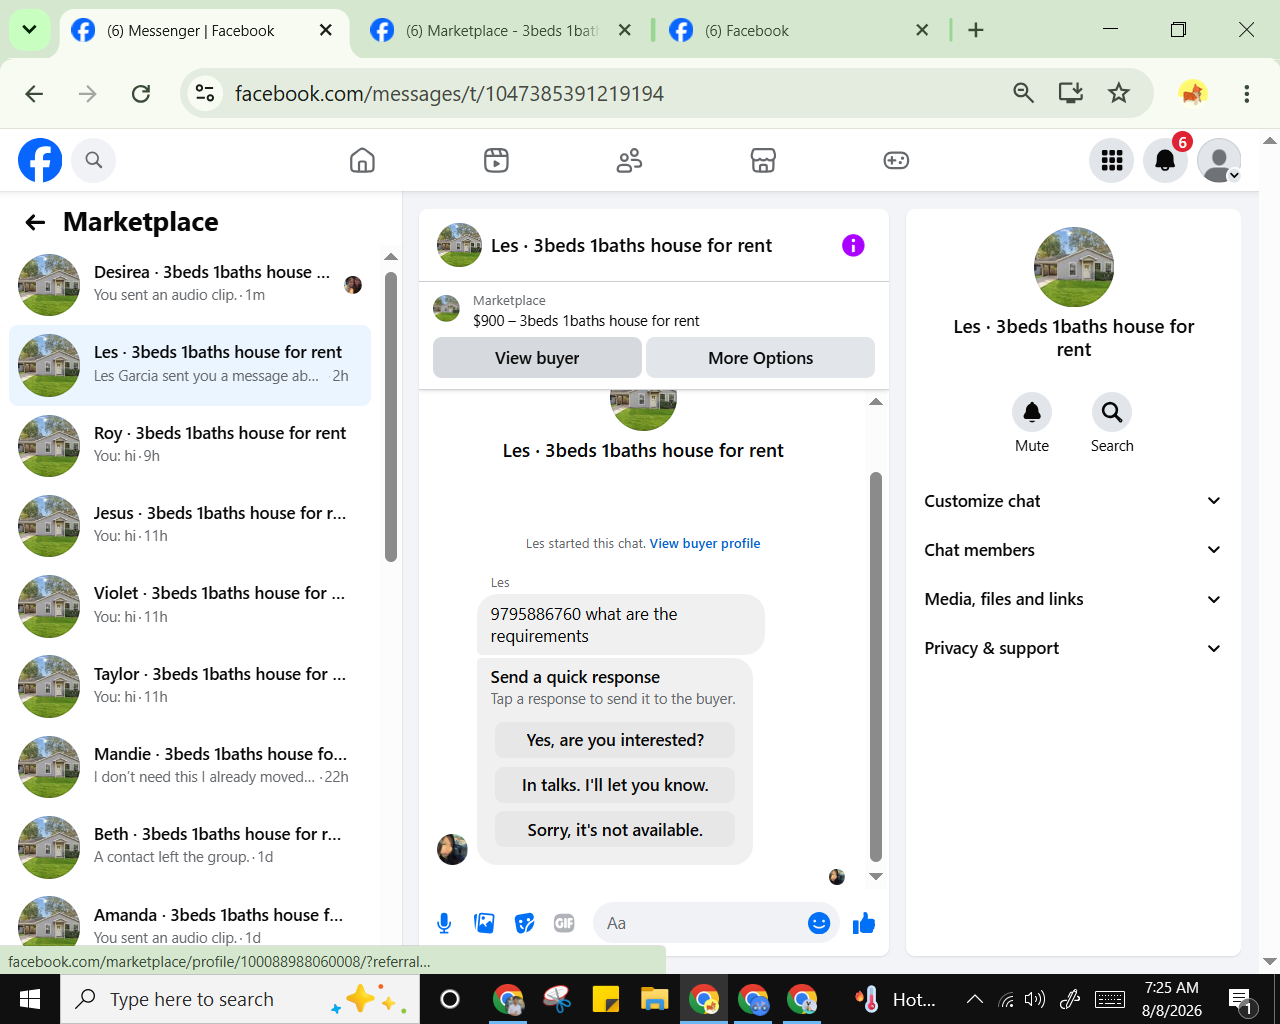Open the Beth conversation
This screenshot has height=1024, width=1280.
click(190, 846)
